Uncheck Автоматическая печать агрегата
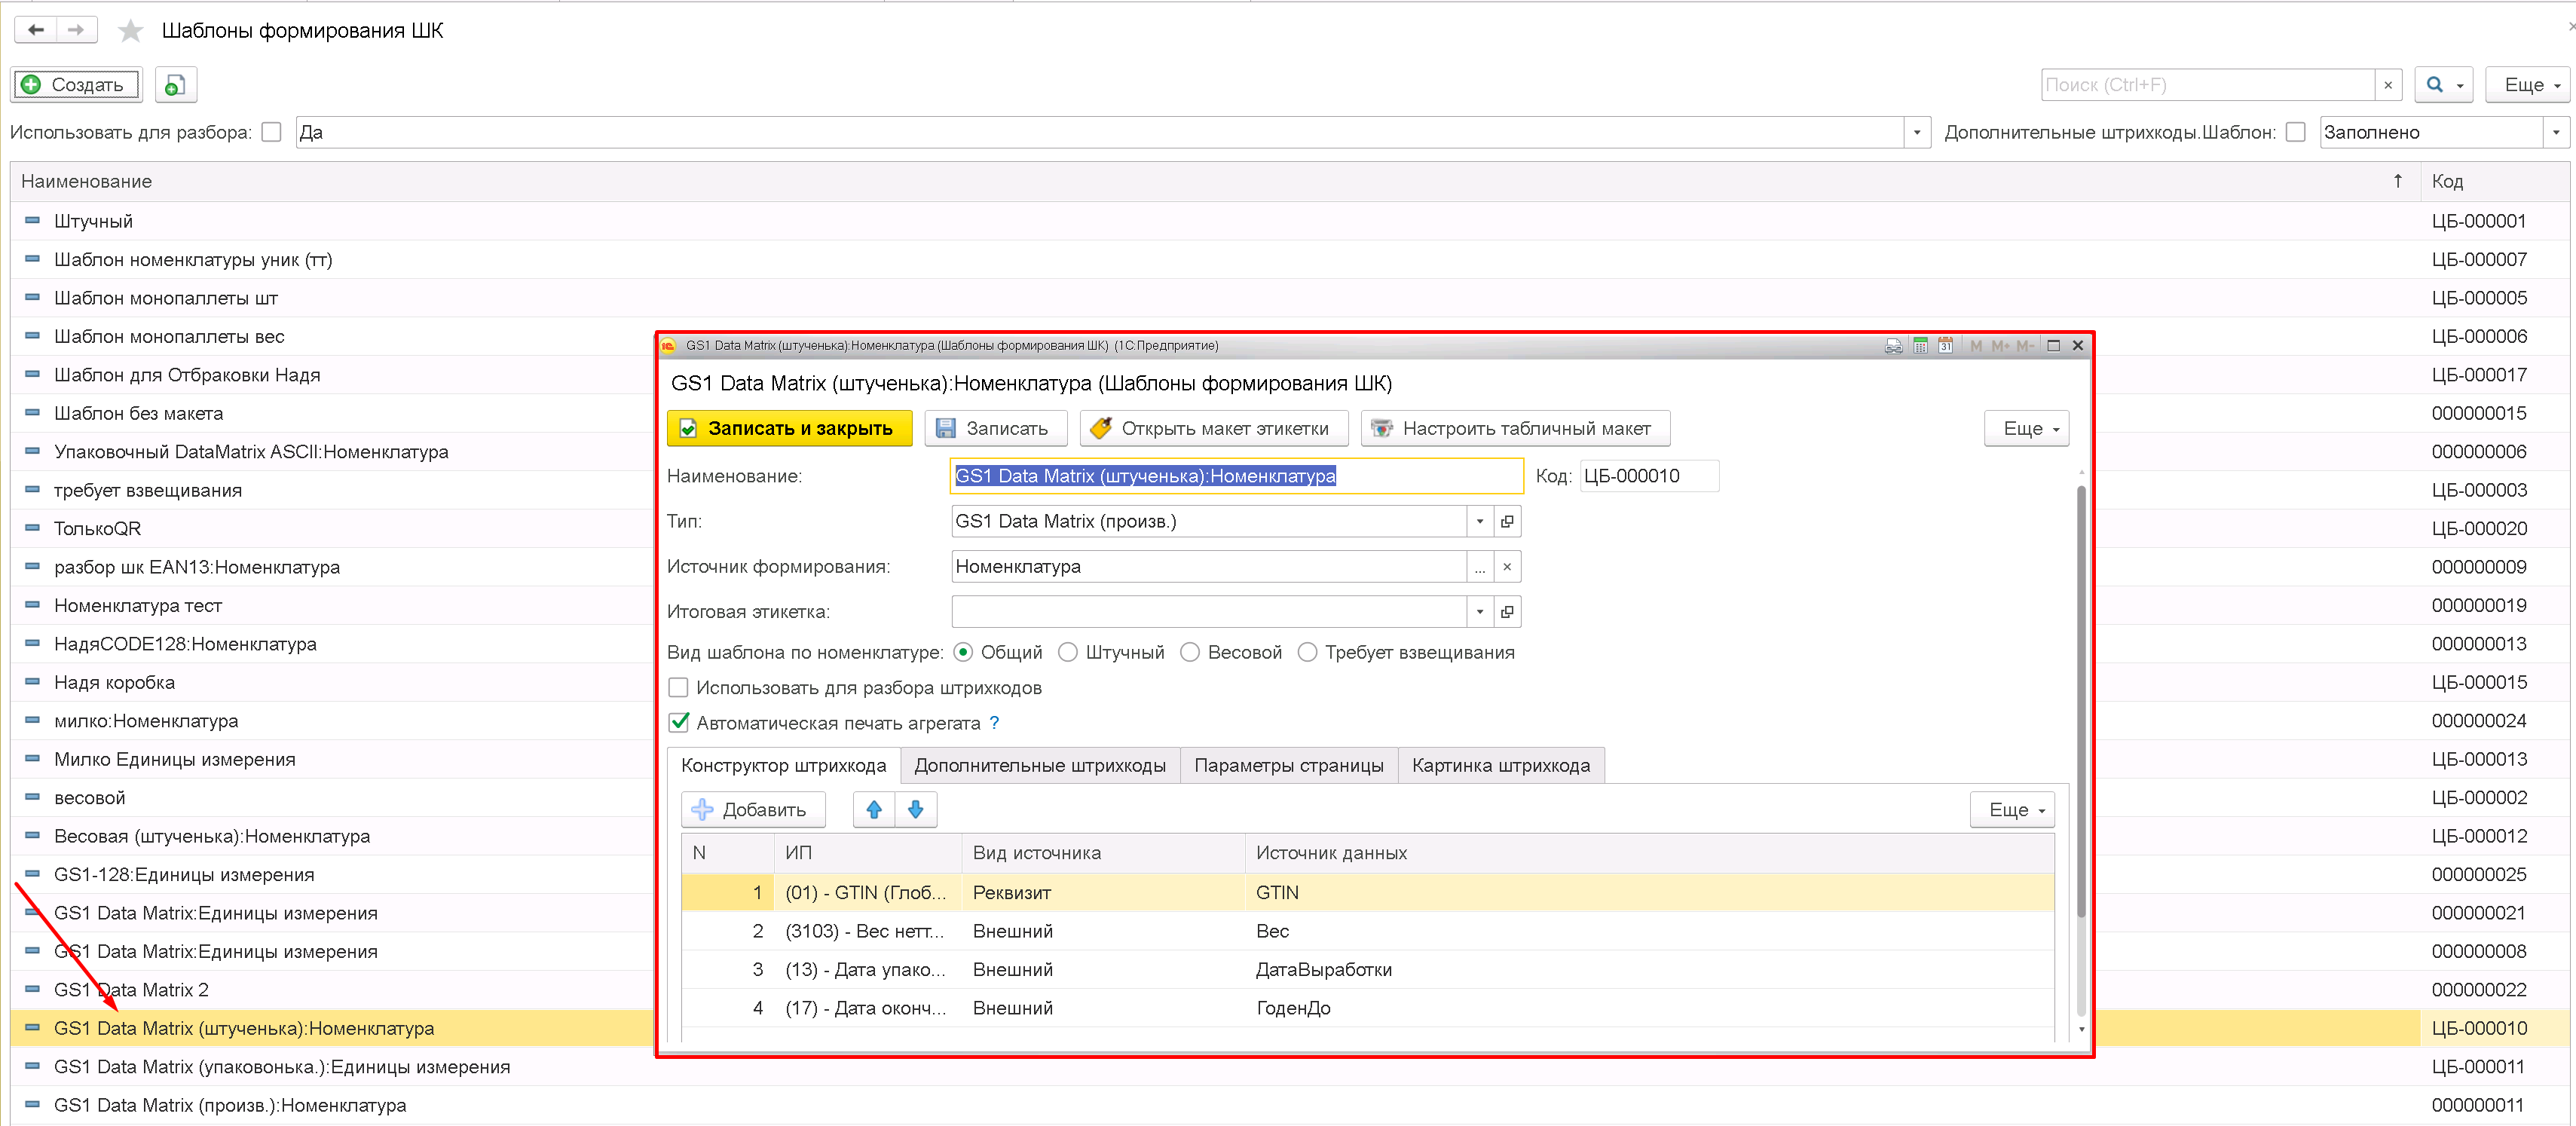This screenshot has width=2576, height=1126. (x=679, y=722)
